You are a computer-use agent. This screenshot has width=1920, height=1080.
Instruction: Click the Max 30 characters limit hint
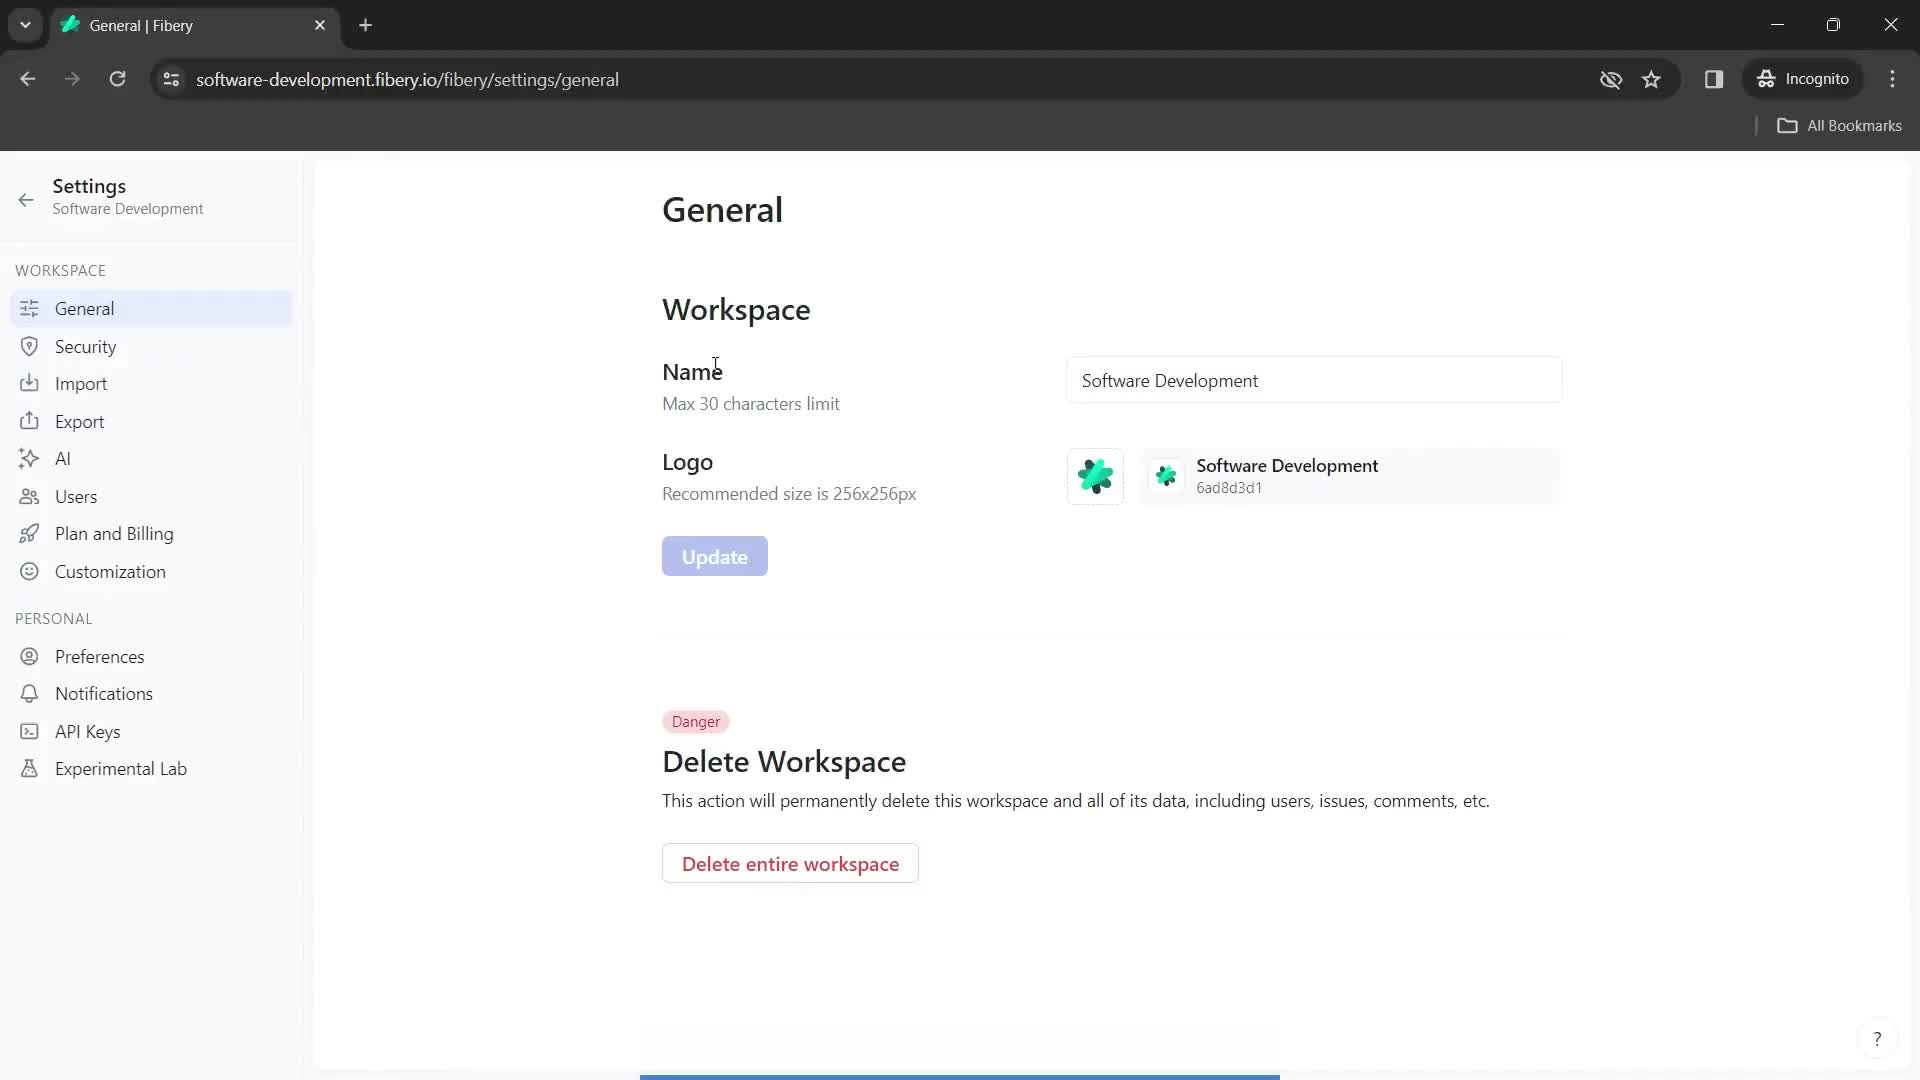(x=751, y=404)
